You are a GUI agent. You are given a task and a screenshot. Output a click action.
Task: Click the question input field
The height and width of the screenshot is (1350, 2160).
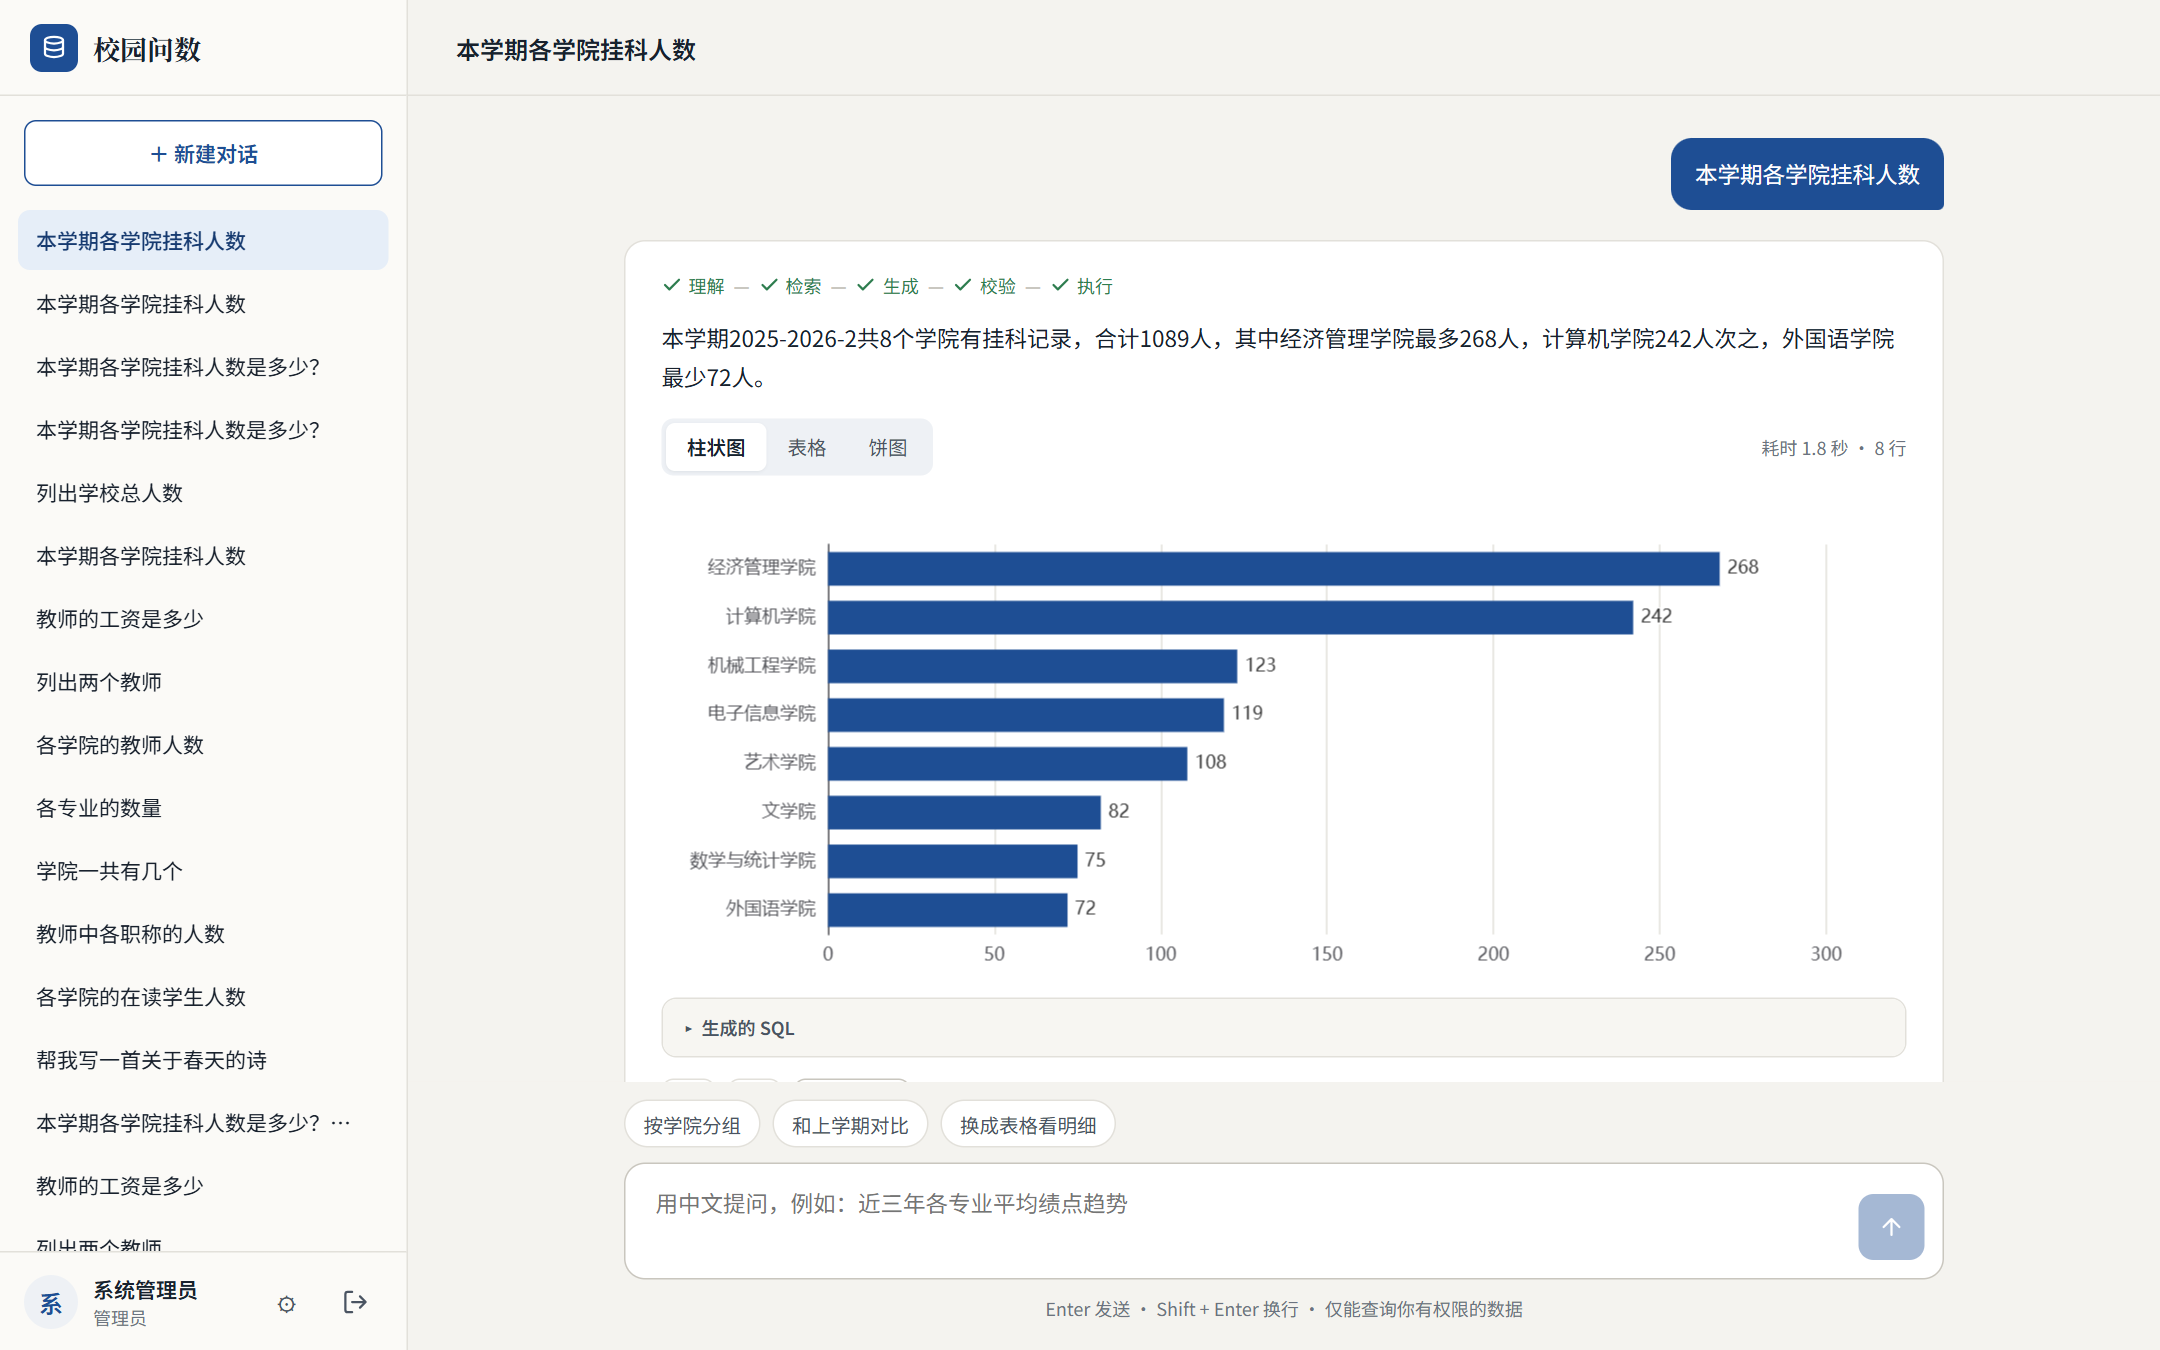(1240, 1220)
